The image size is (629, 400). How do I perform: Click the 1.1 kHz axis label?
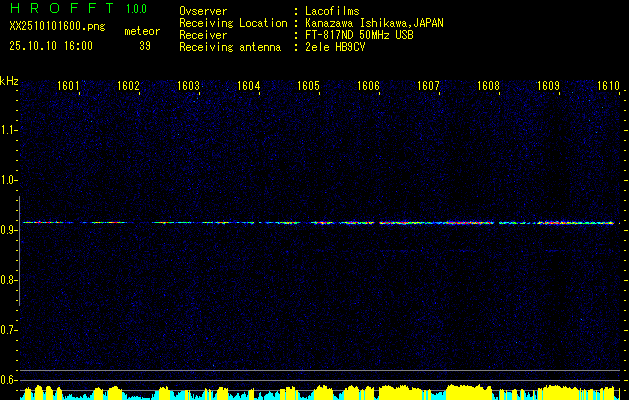(10, 130)
